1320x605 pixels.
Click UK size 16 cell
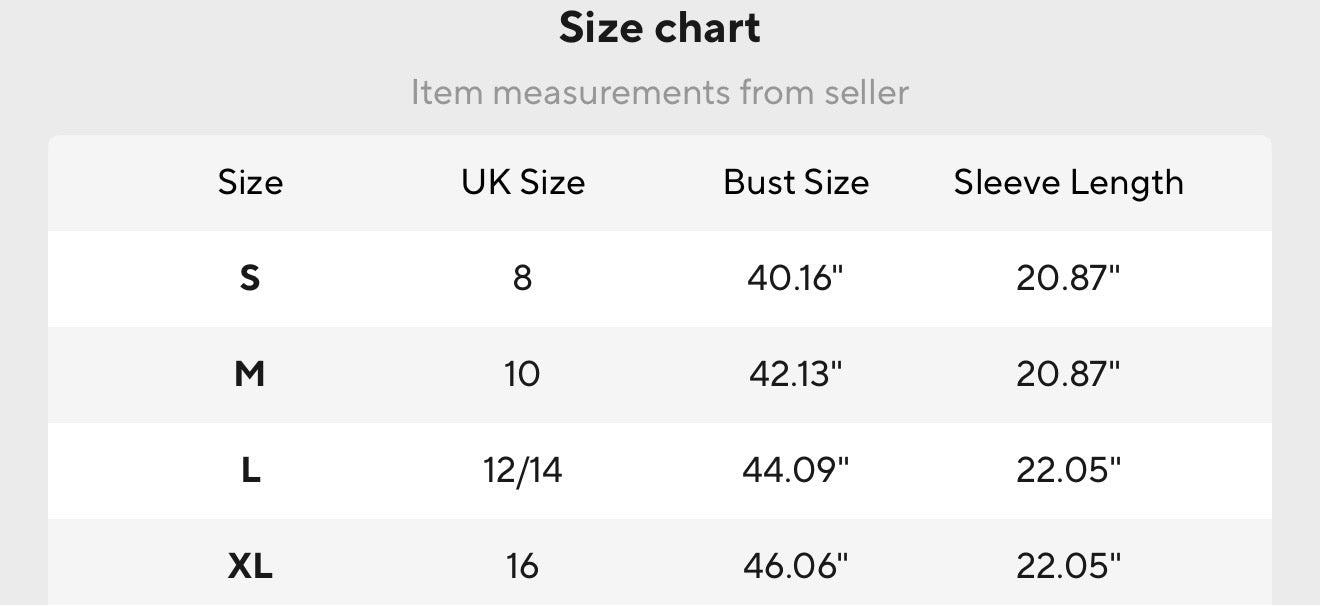523,566
